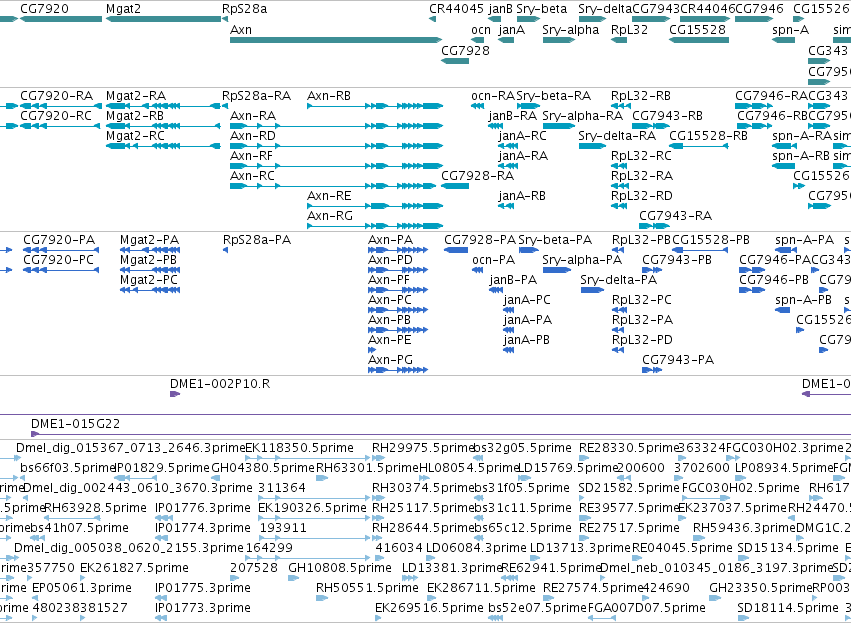Viewport: 851px width, 623px height.
Task: Select the spn-A-PB protein label
Action: click(x=803, y=300)
